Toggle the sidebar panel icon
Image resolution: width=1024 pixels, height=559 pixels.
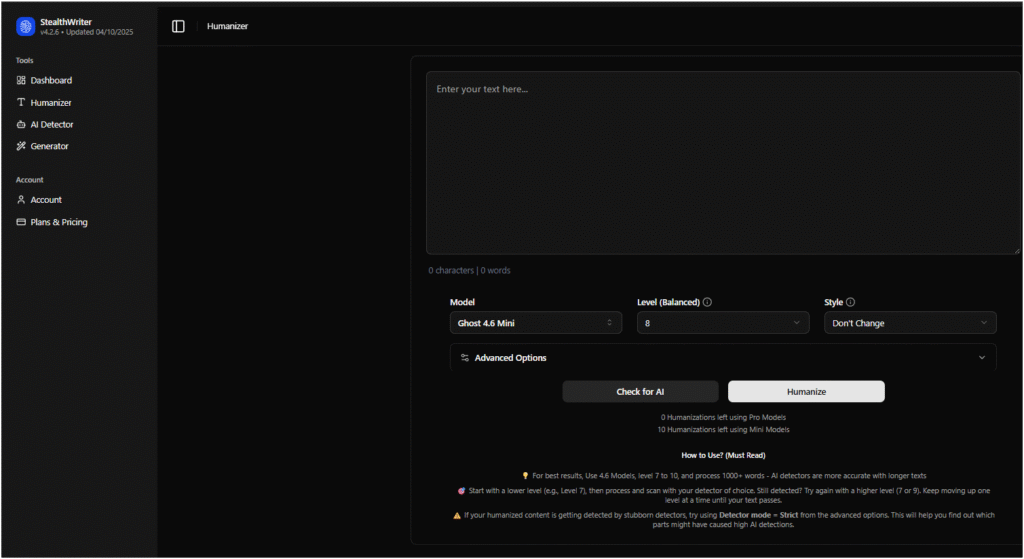(x=178, y=26)
